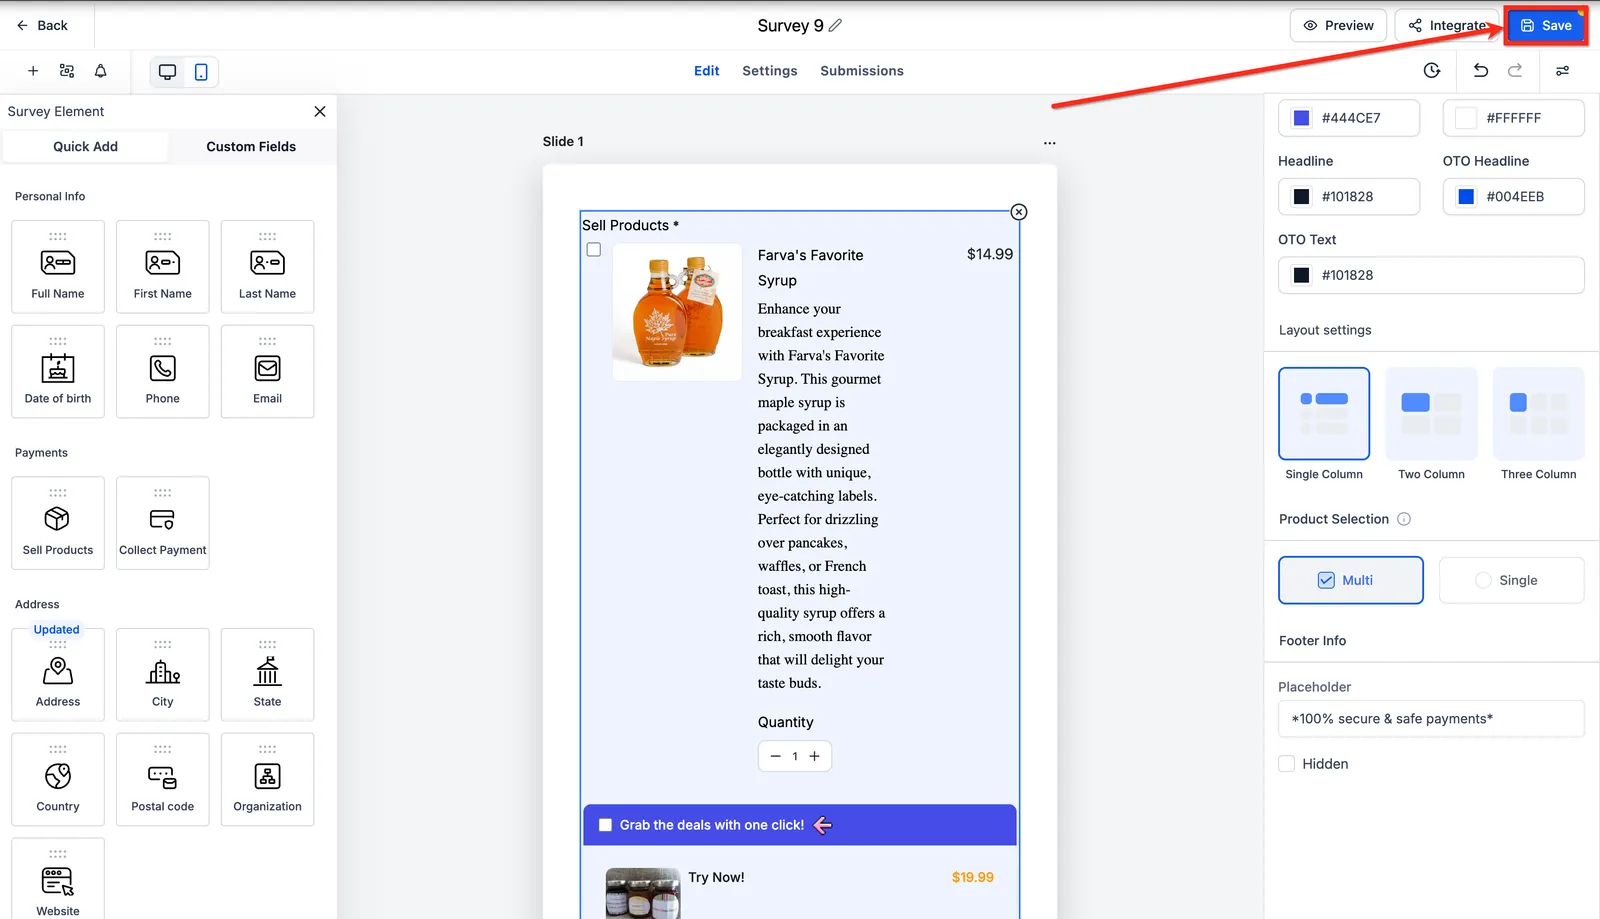The width and height of the screenshot is (1600, 919).
Task: Add the Website element
Action: 58,879
